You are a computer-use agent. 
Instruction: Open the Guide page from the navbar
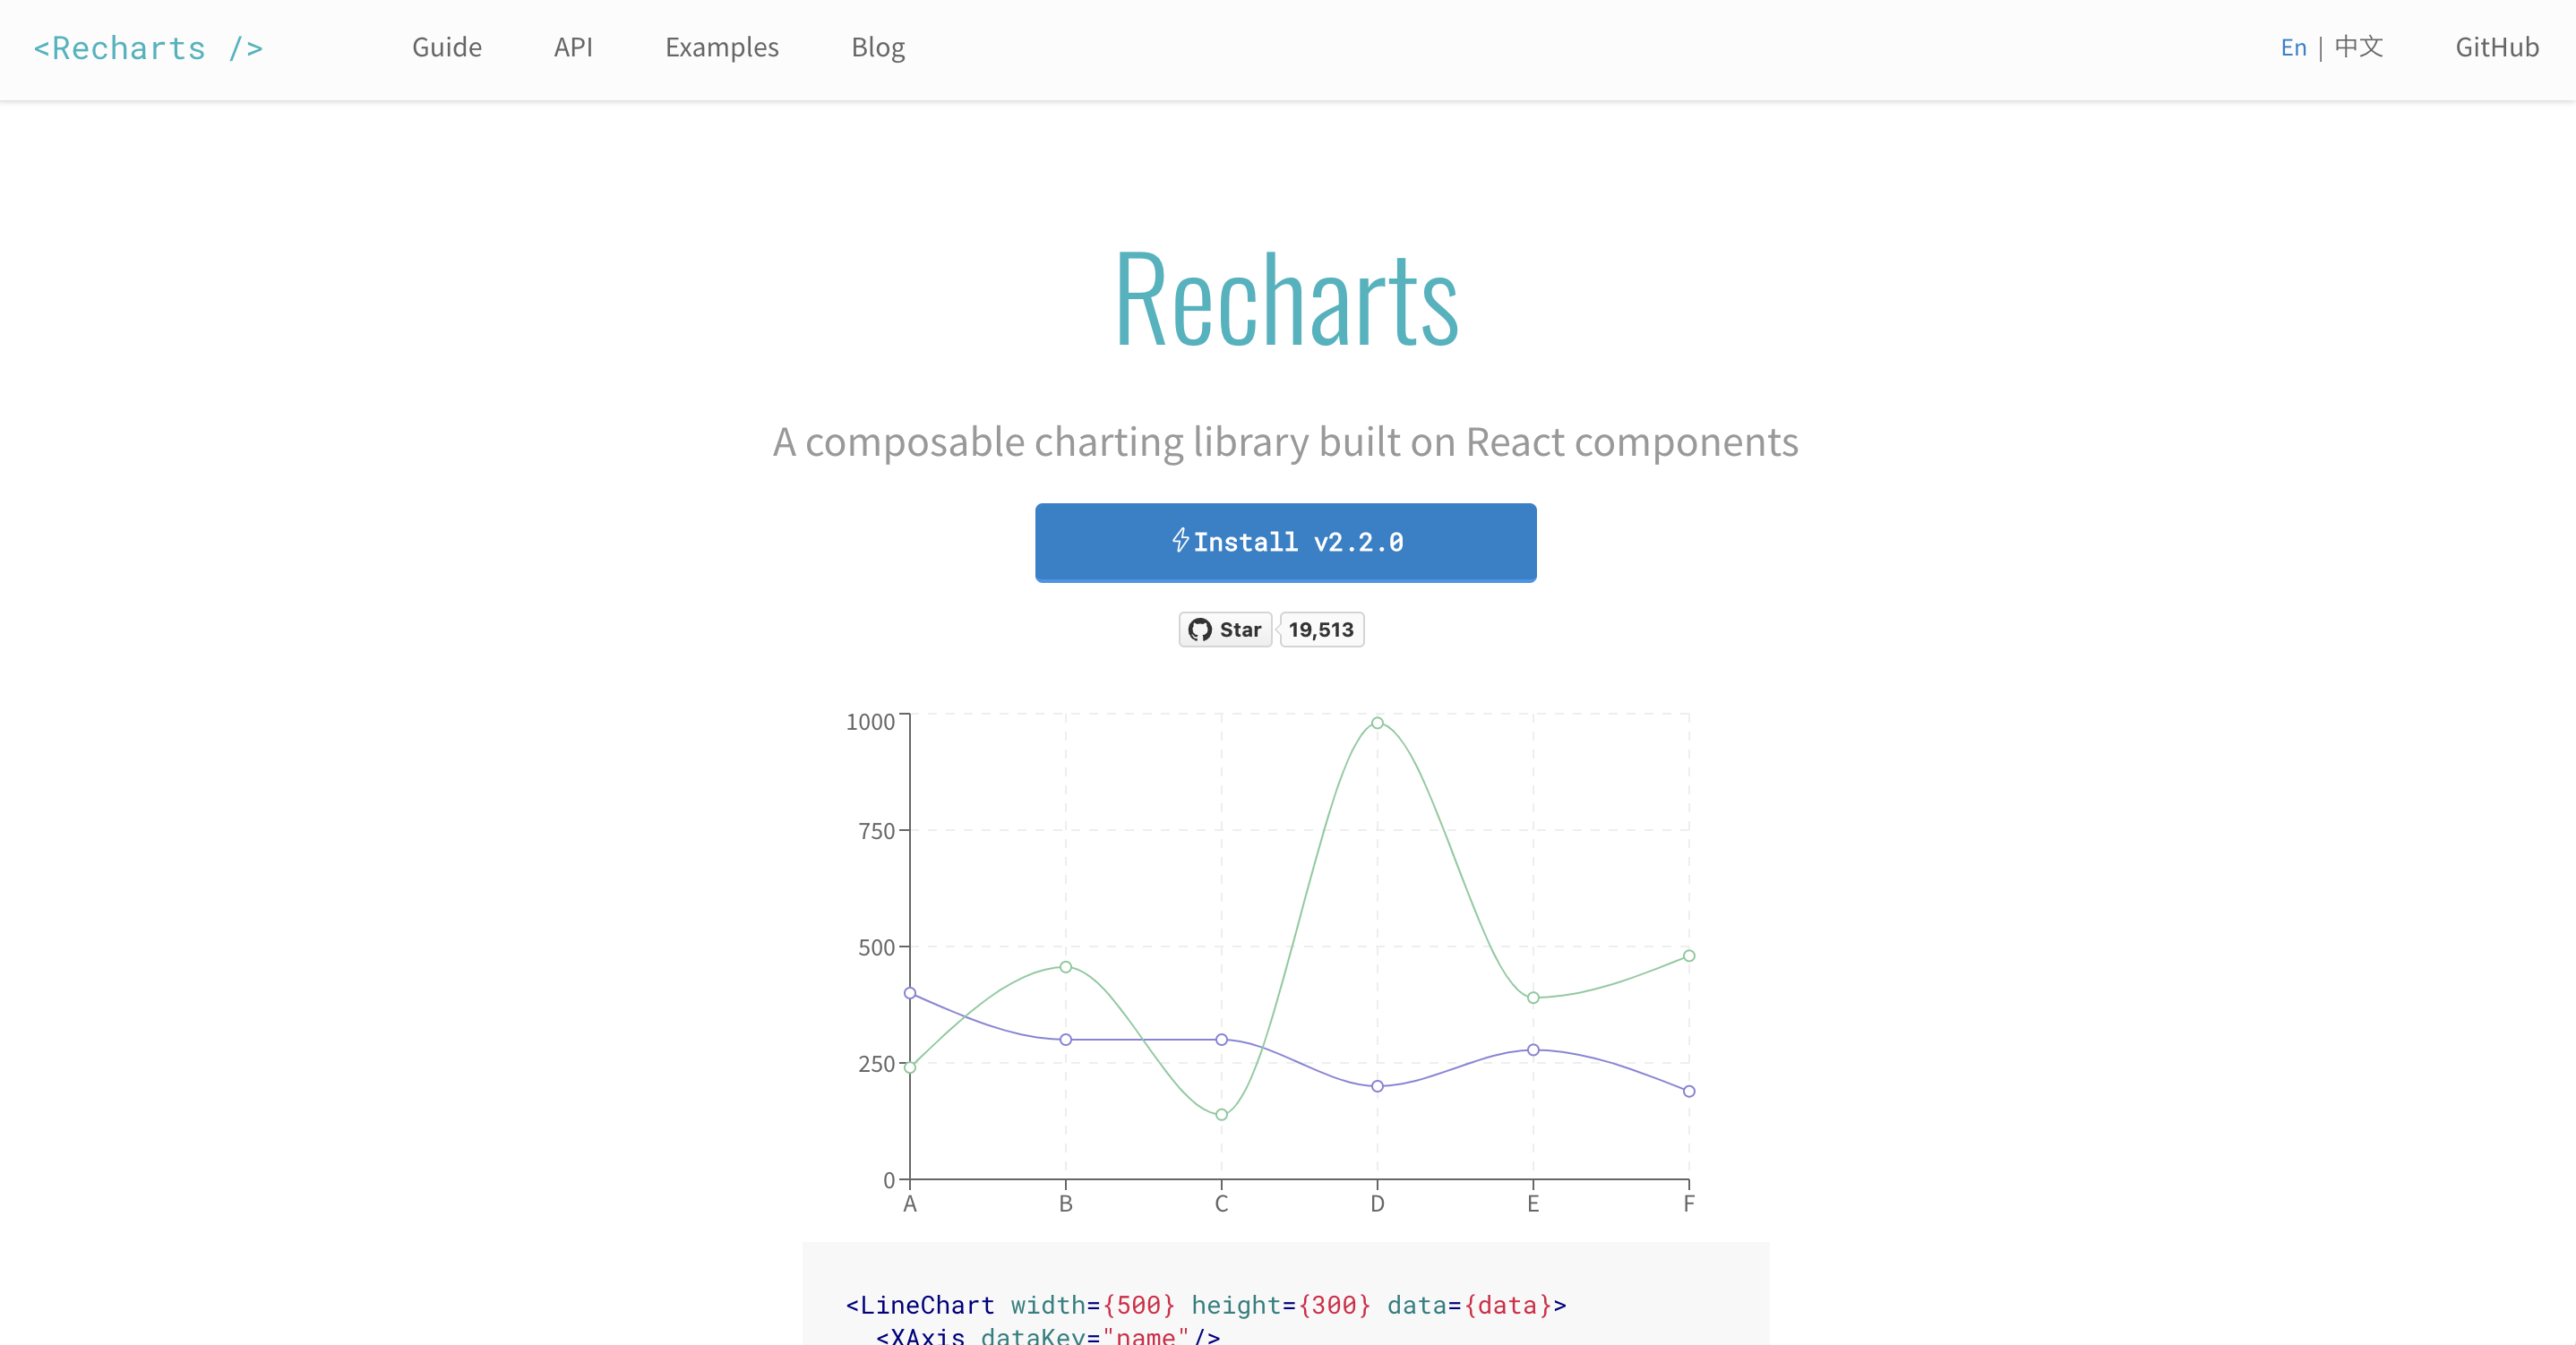tap(447, 47)
